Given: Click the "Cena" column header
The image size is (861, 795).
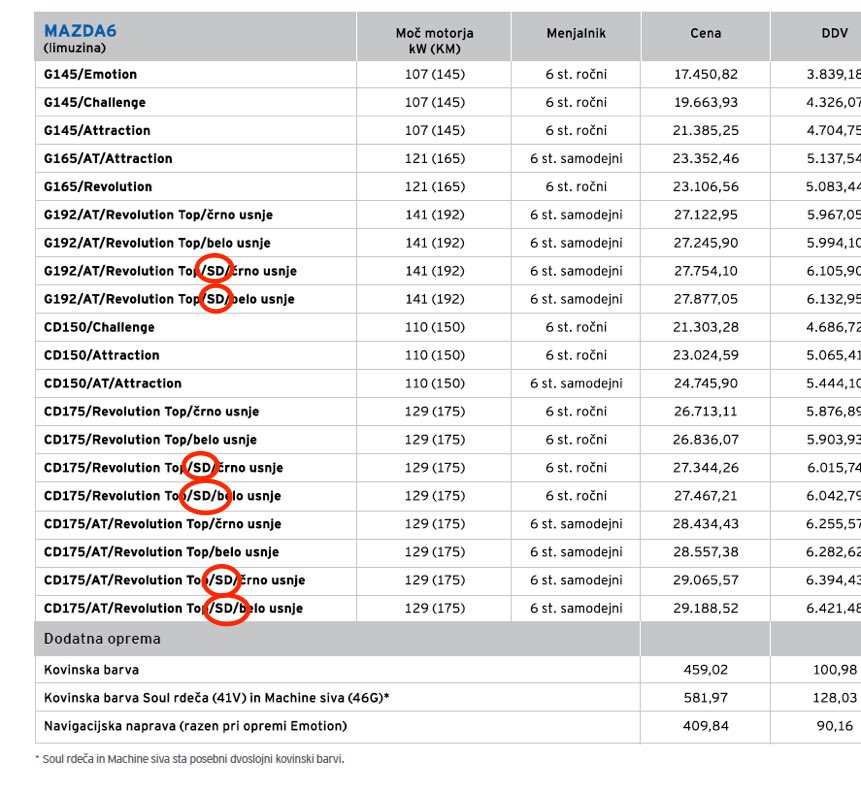Looking at the screenshot, I should (706, 33).
